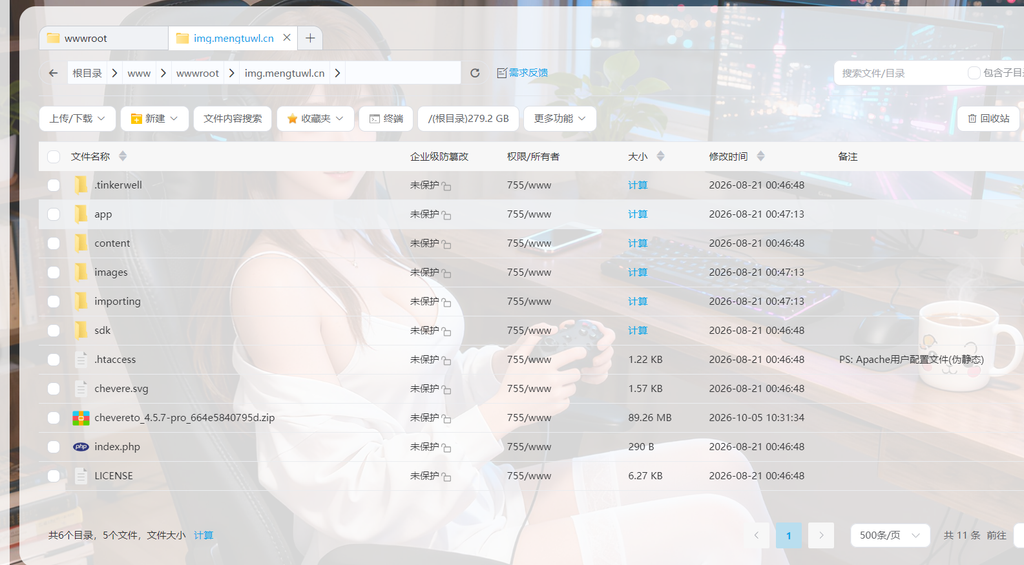Viewport: 1024px width, 565px height.
Task: Go to wwwroot breadcrumb
Action: [197, 73]
